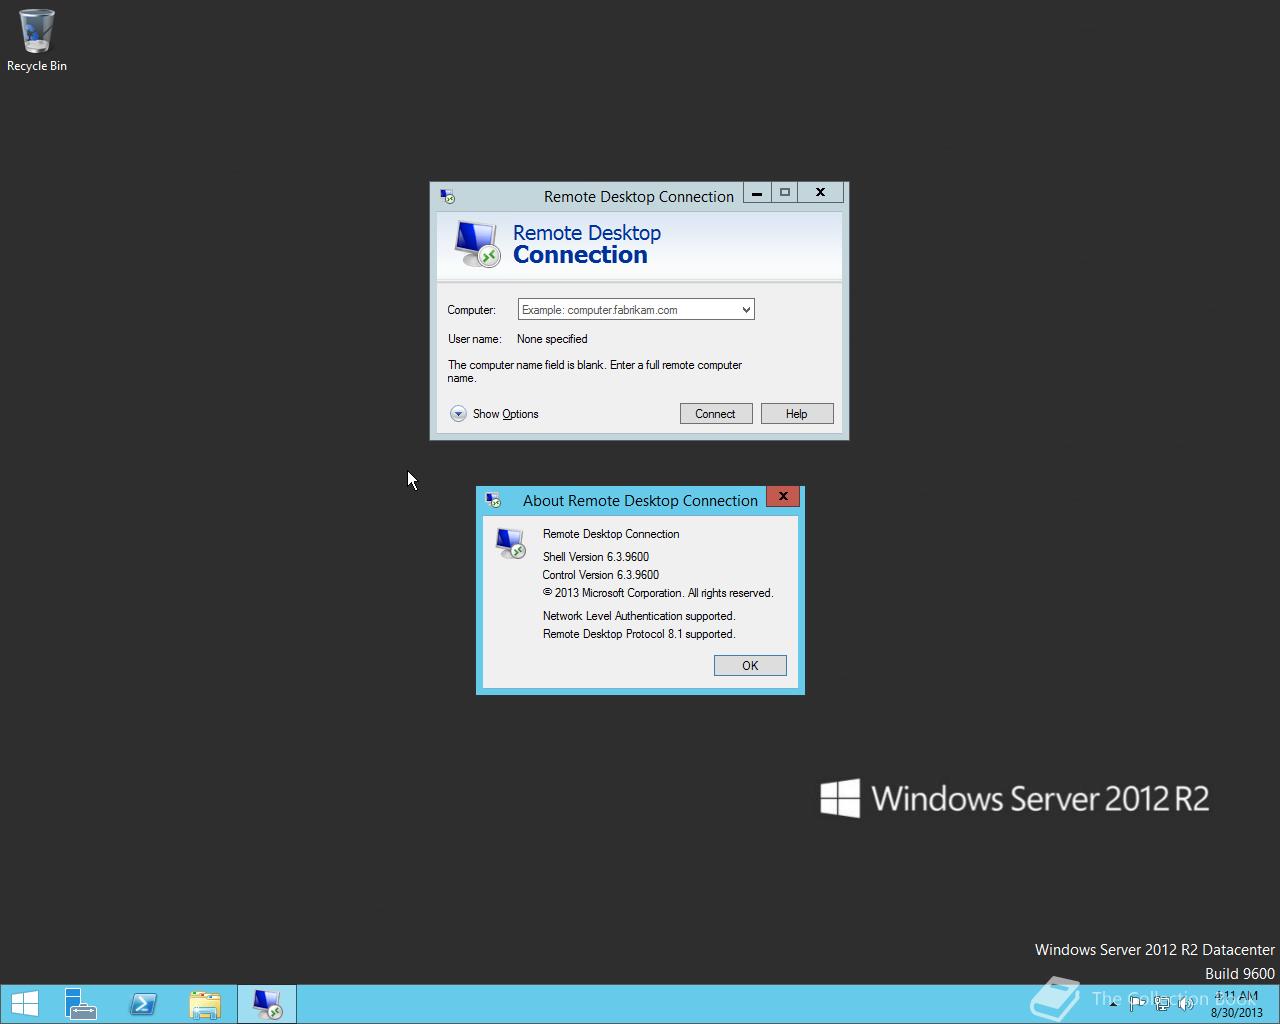The image size is (1280, 1024).
Task: Click the Connect button
Action: click(x=715, y=414)
